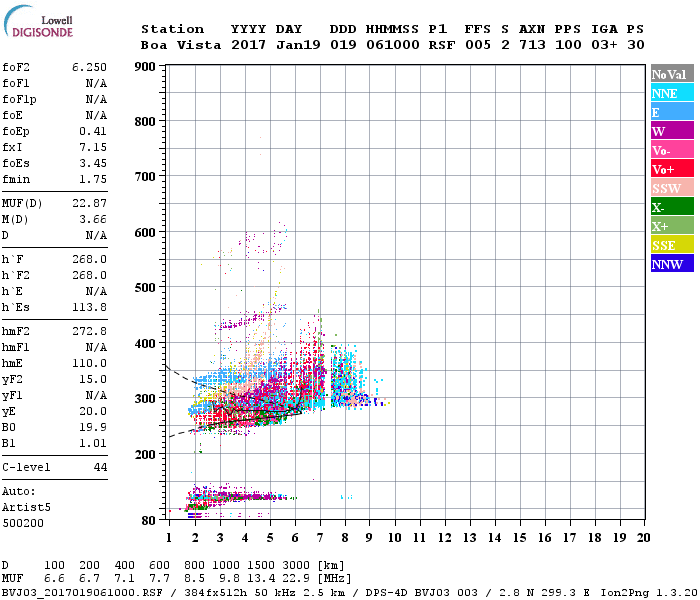Select the NNW dark blue legend swatch

pos(672,263)
